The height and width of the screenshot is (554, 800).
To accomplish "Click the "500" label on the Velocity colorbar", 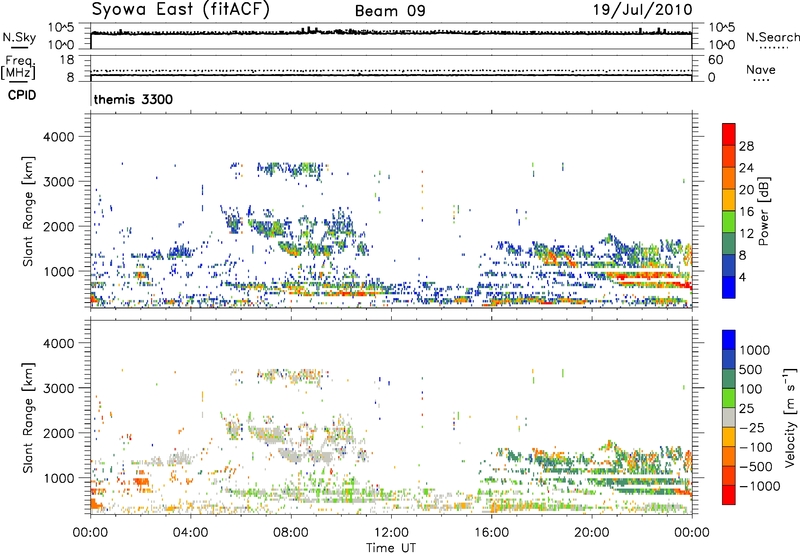I will (750, 369).
